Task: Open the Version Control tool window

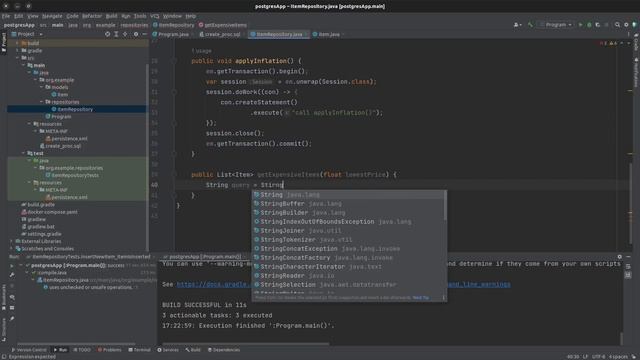Action: (x=29, y=350)
